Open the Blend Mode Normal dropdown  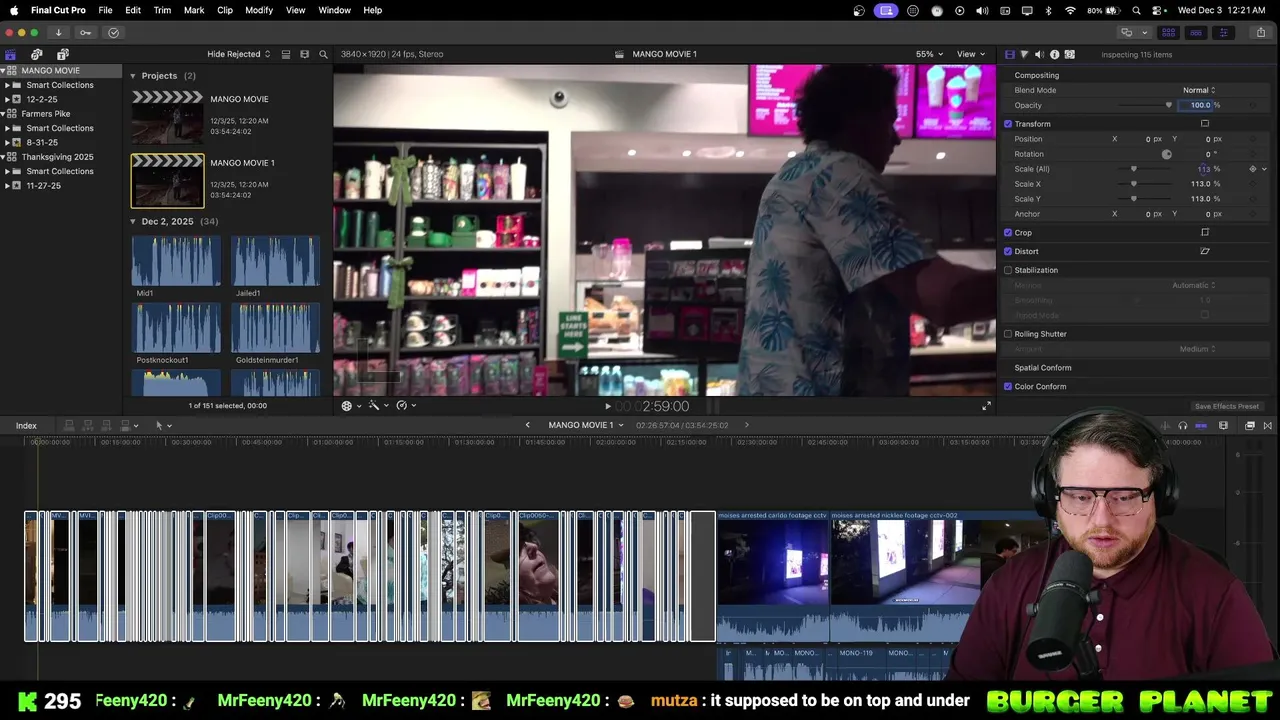[x=1199, y=90]
